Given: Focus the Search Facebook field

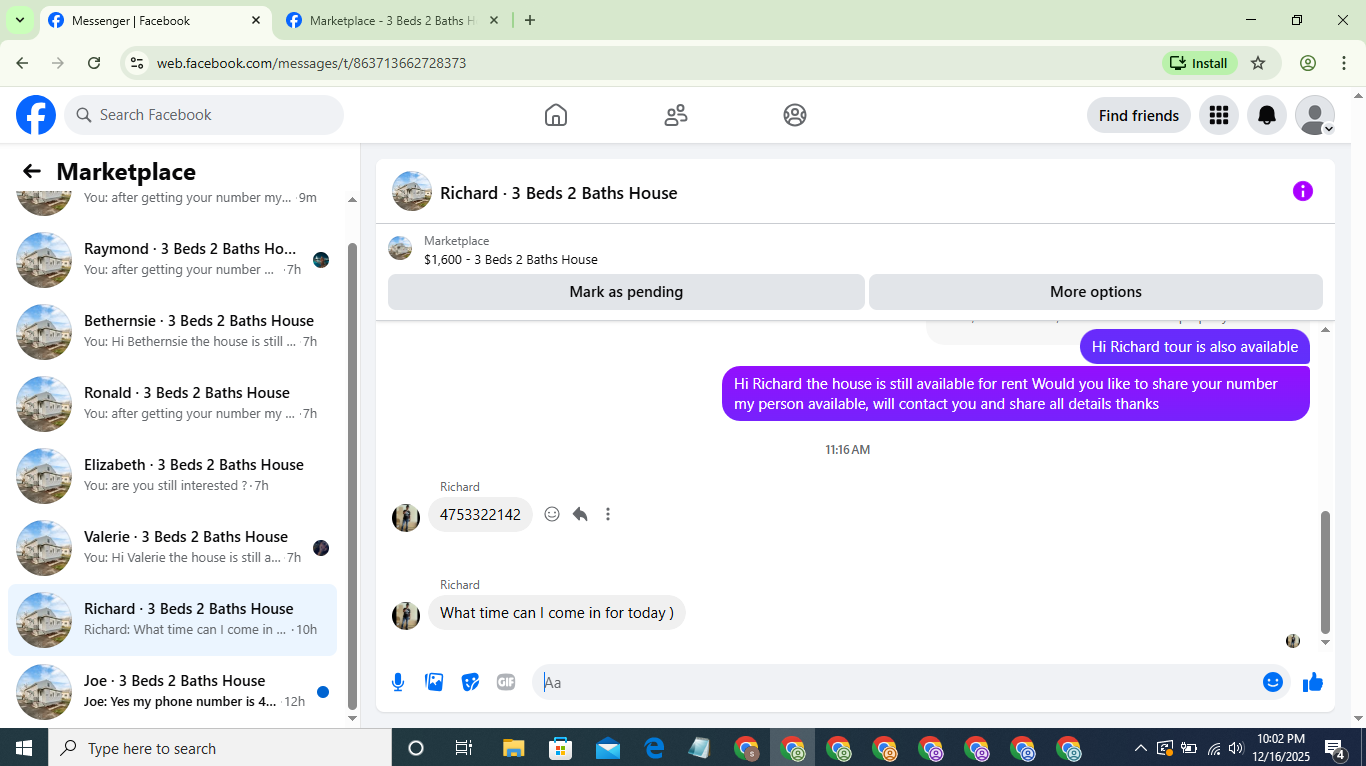Looking at the screenshot, I should pos(204,115).
